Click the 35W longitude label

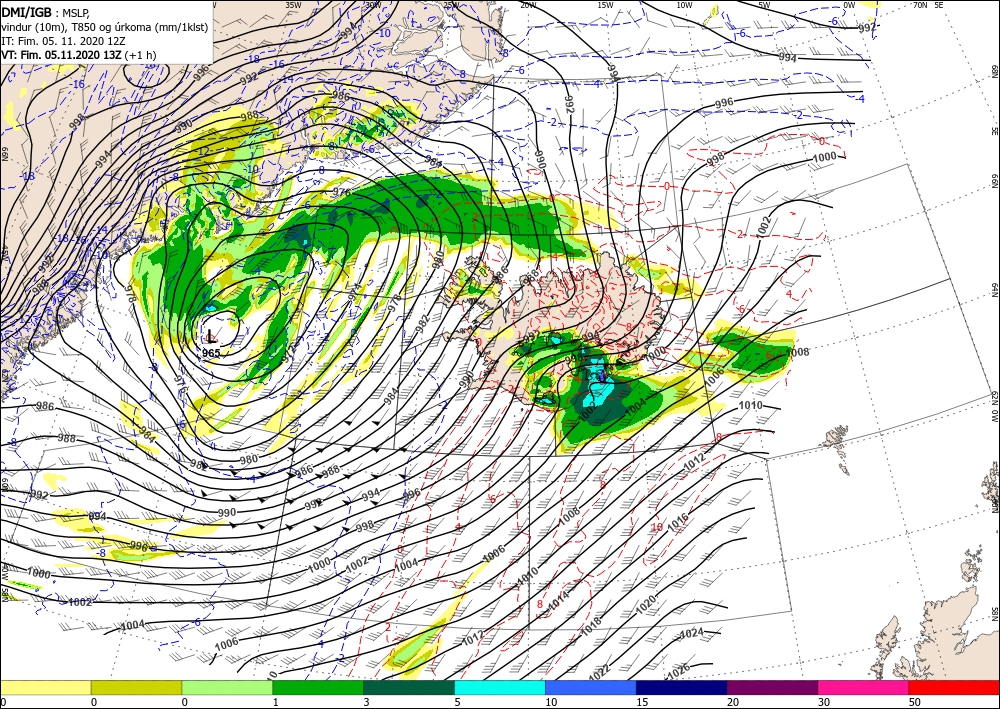point(293,4)
